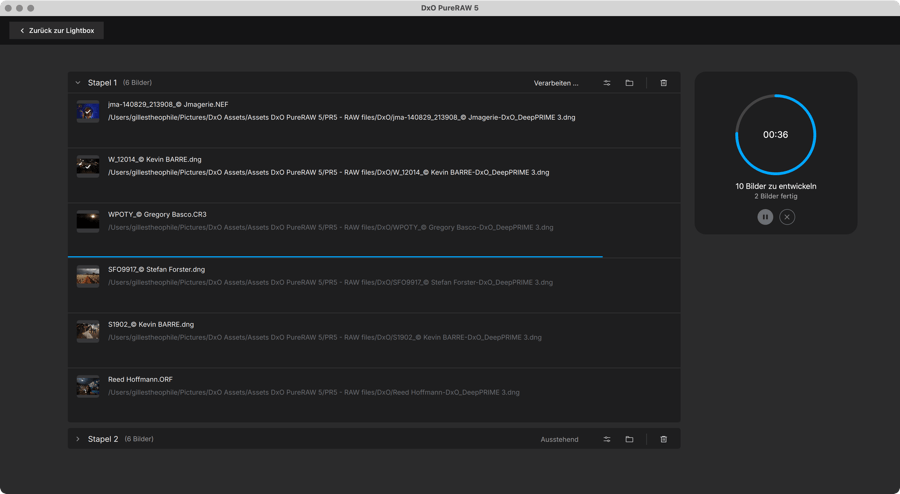Viewport: 900px width, 494px height.
Task: Pause the image processing
Action: [x=765, y=217]
